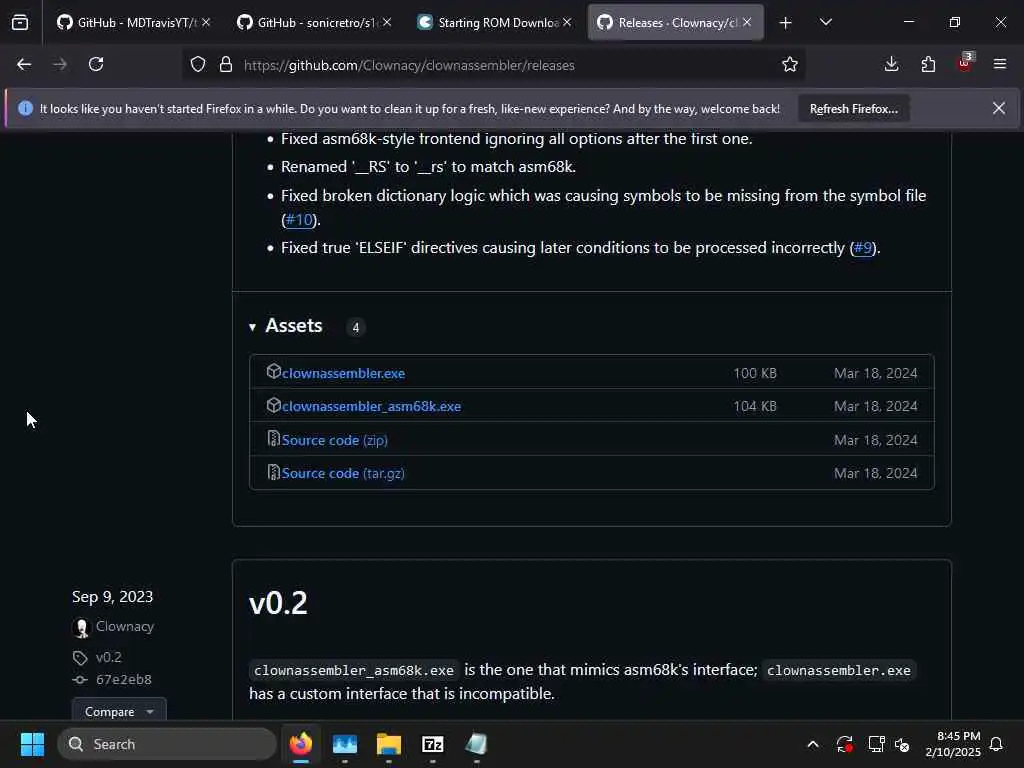Open the Windows Start menu
The height and width of the screenshot is (768, 1024).
(32, 744)
